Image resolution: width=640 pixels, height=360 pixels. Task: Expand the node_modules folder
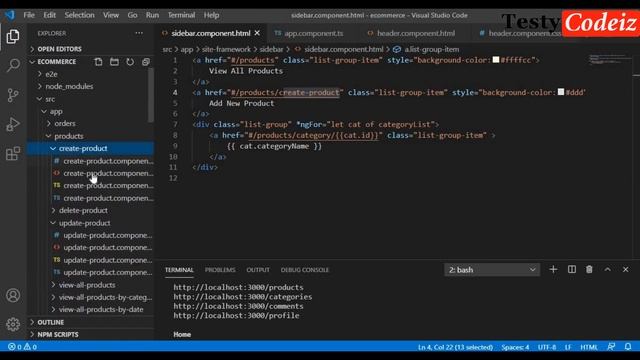point(69,86)
